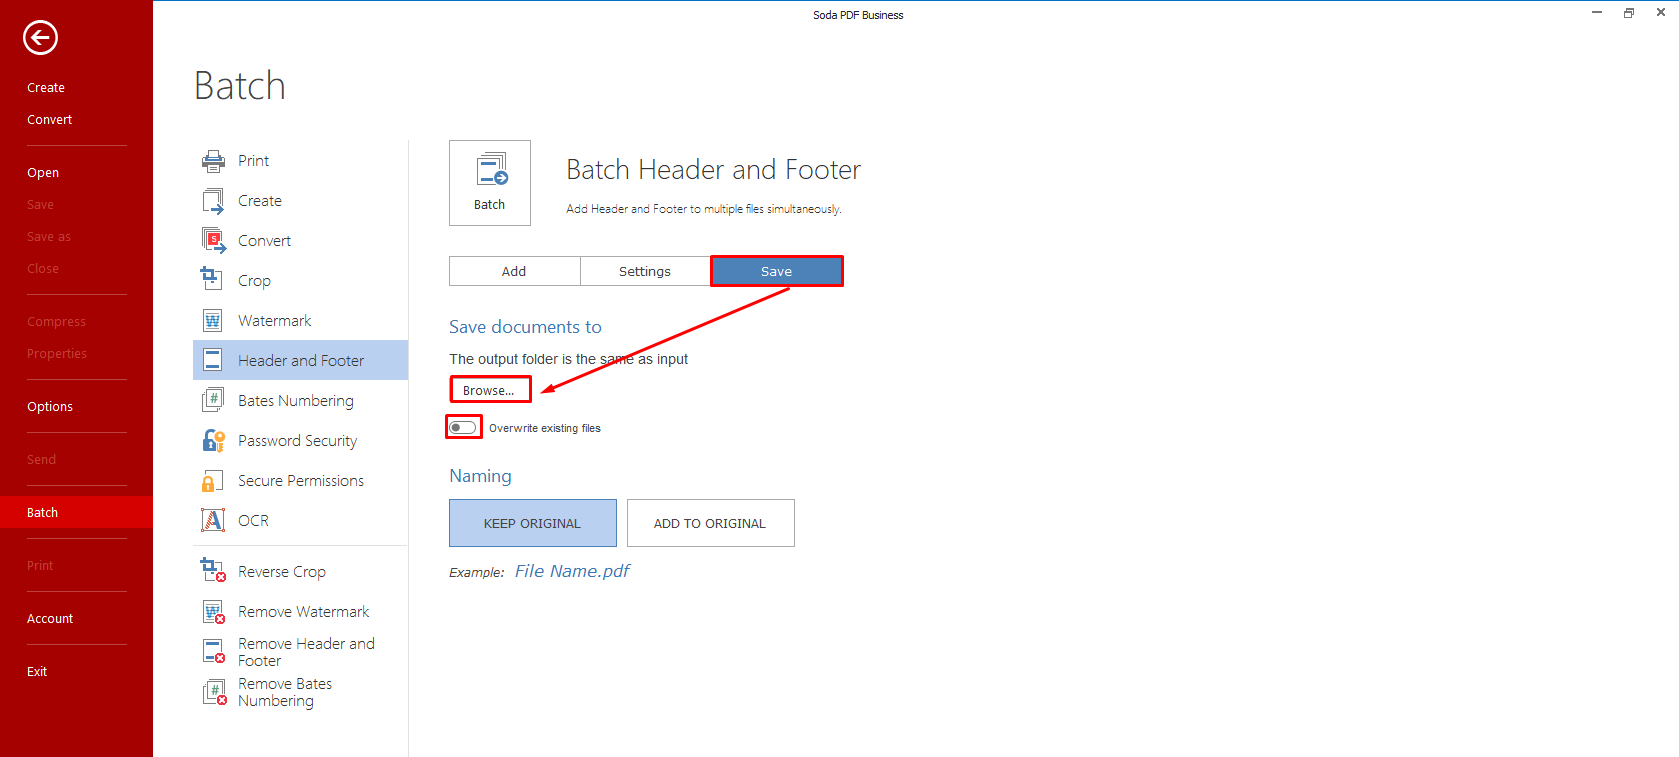Select the Print batch item label
The width and height of the screenshot is (1679, 757).
click(253, 161)
